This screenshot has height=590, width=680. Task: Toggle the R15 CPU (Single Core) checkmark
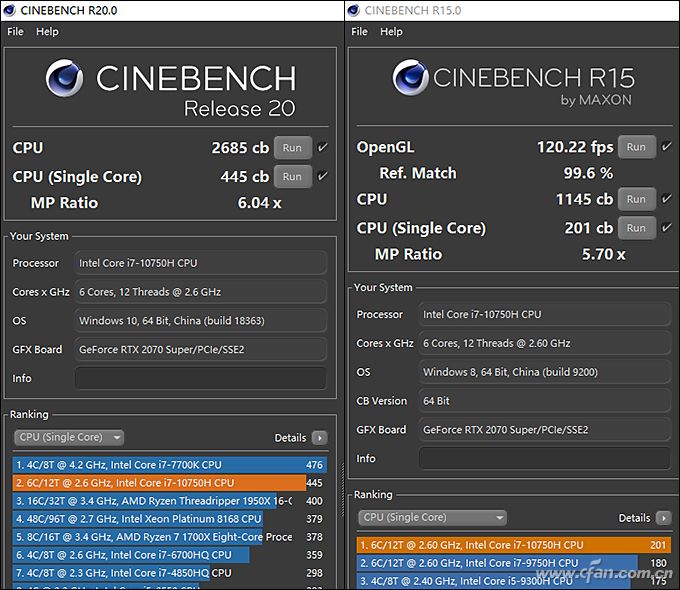(667, 227)
